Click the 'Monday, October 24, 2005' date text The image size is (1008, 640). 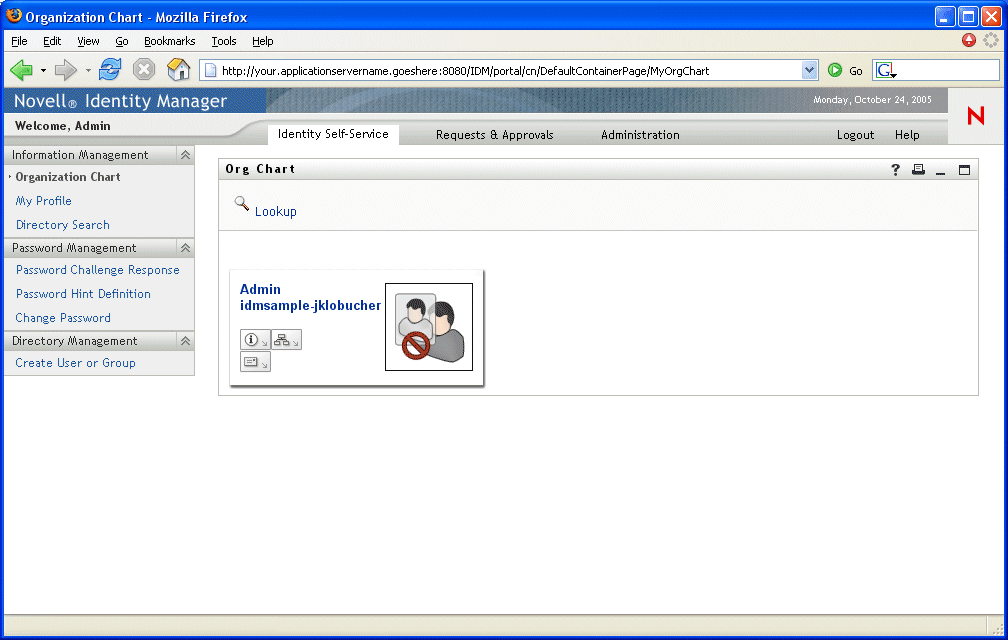872,100
